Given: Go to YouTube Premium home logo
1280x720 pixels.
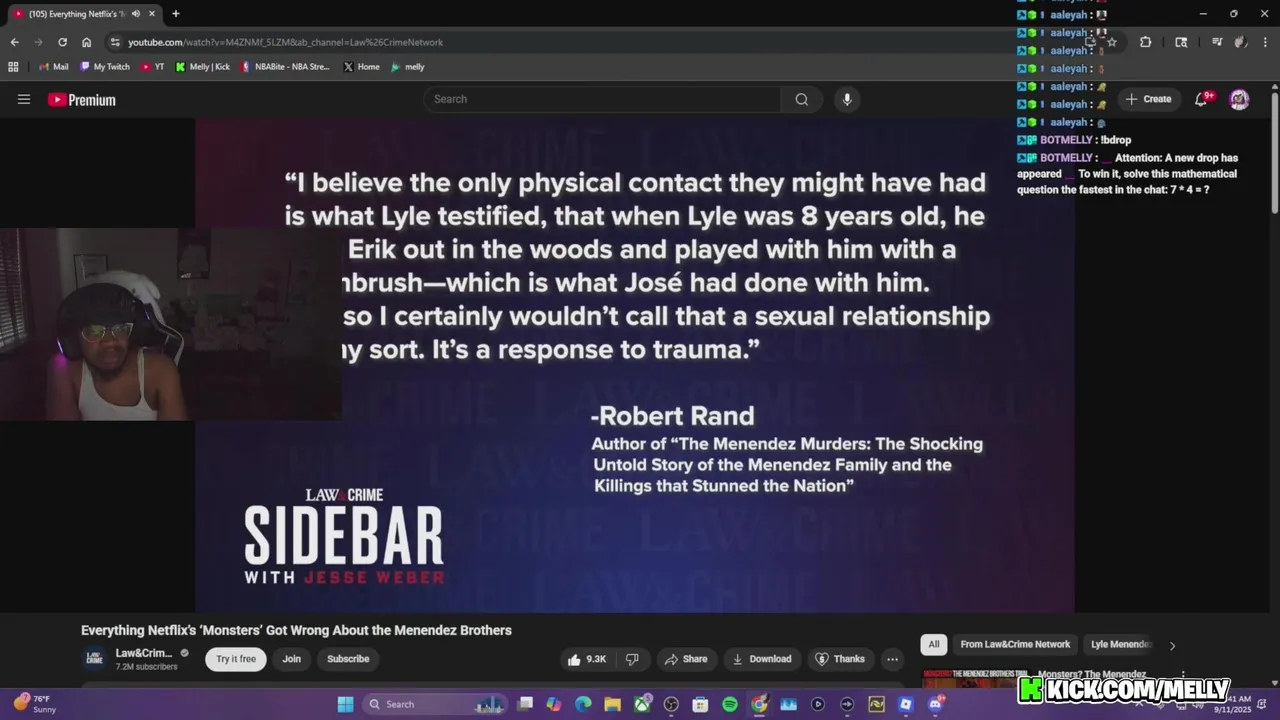Looking at the screenshot, I should coord(82,100).
